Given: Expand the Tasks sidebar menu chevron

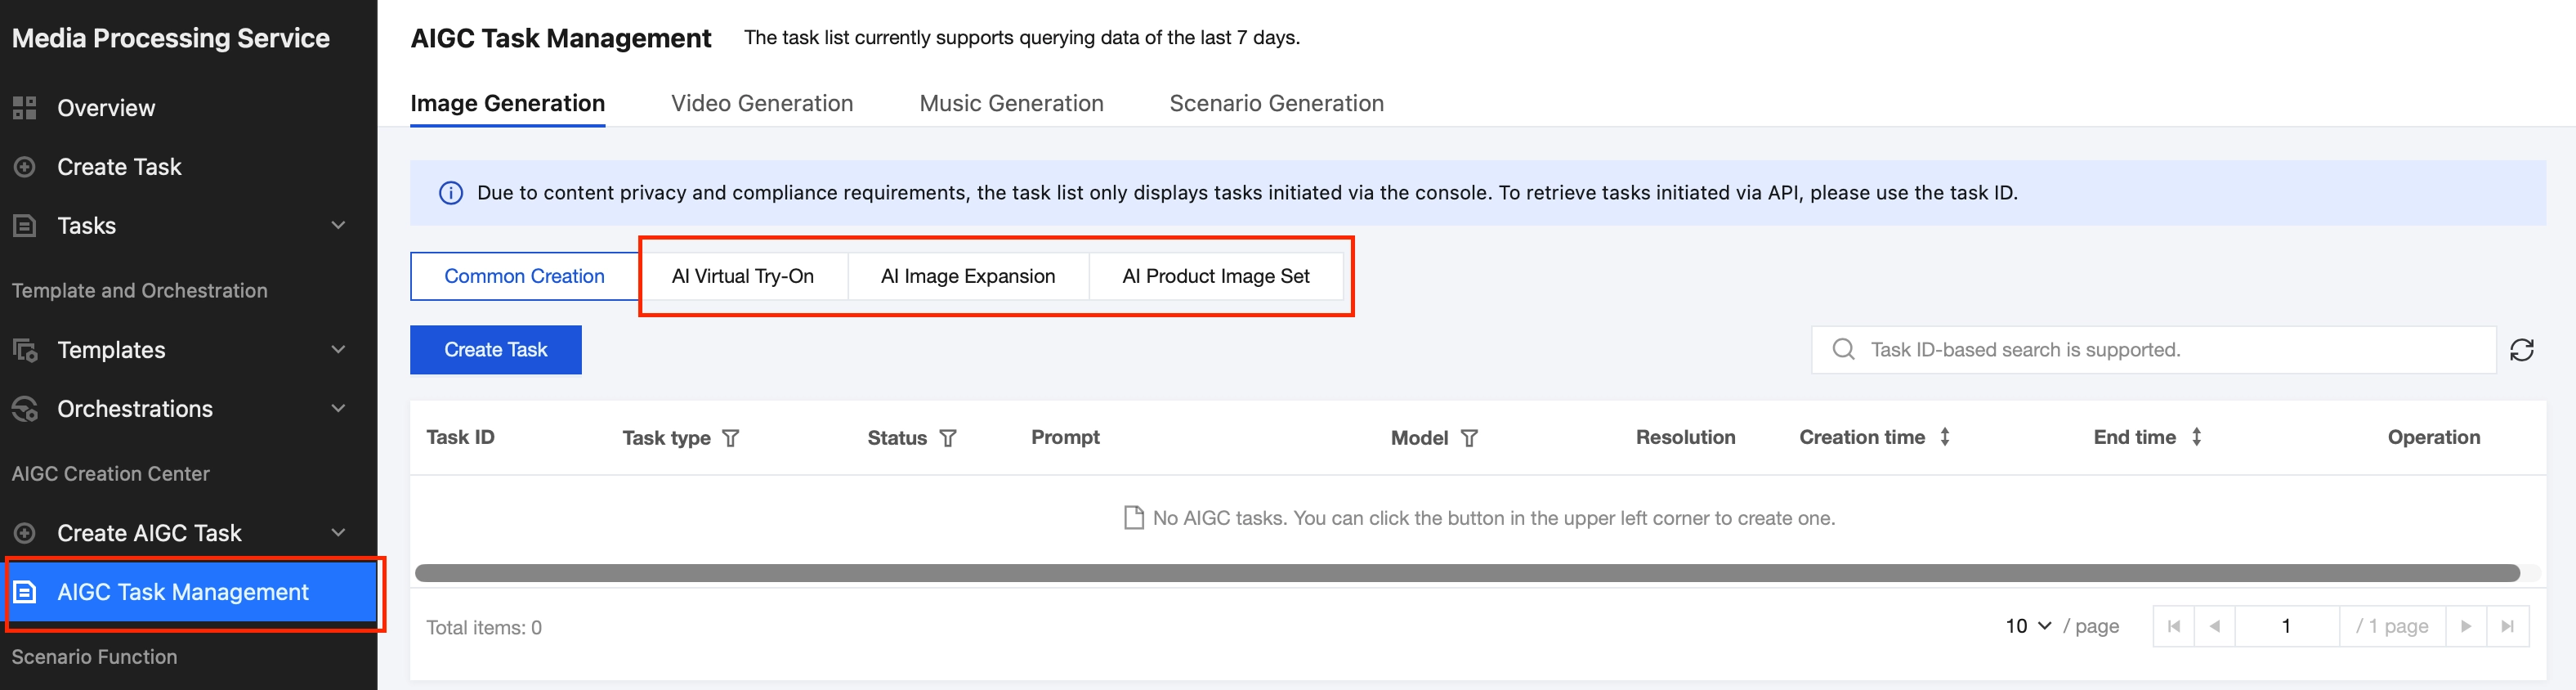Looking at the screenshot, I should click(339, 226).
